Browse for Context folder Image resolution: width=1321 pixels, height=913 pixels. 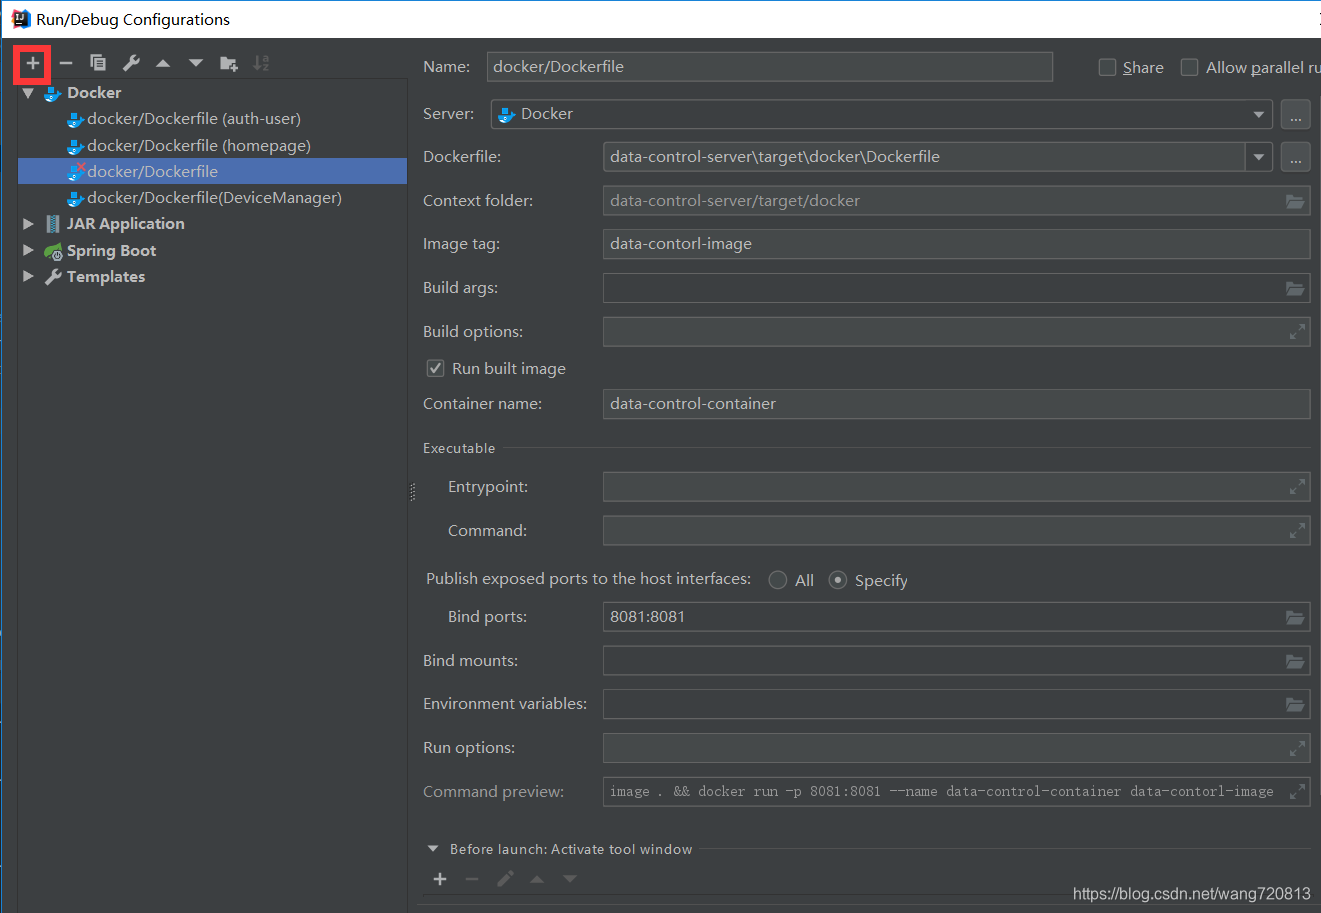[x=1295, y=201]
